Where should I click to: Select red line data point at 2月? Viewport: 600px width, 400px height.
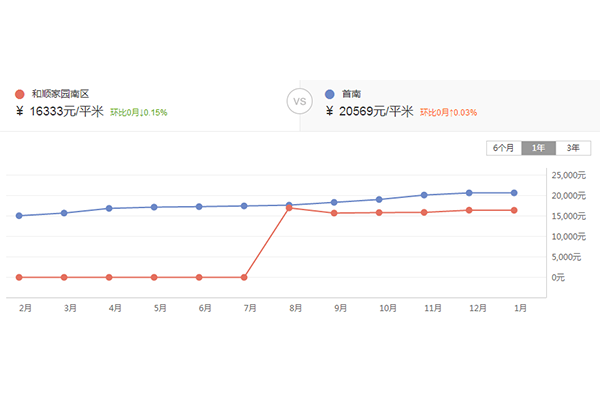[x=19, y=277]
